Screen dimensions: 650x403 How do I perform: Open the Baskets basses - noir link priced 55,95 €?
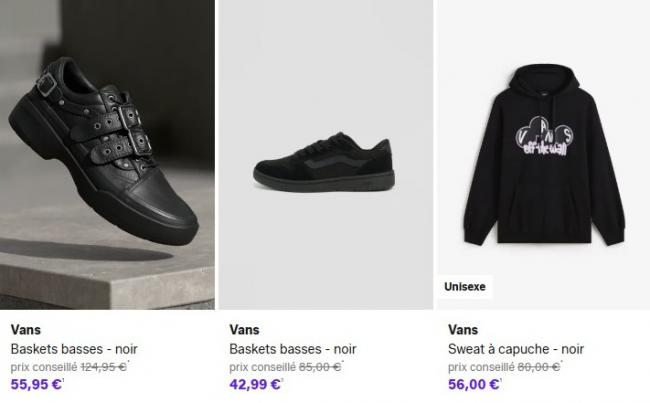[x=74, y=349]
